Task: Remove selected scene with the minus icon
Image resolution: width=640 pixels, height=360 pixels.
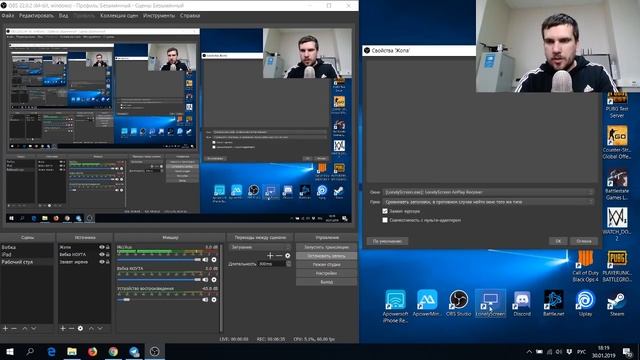Action: (14, 328)
